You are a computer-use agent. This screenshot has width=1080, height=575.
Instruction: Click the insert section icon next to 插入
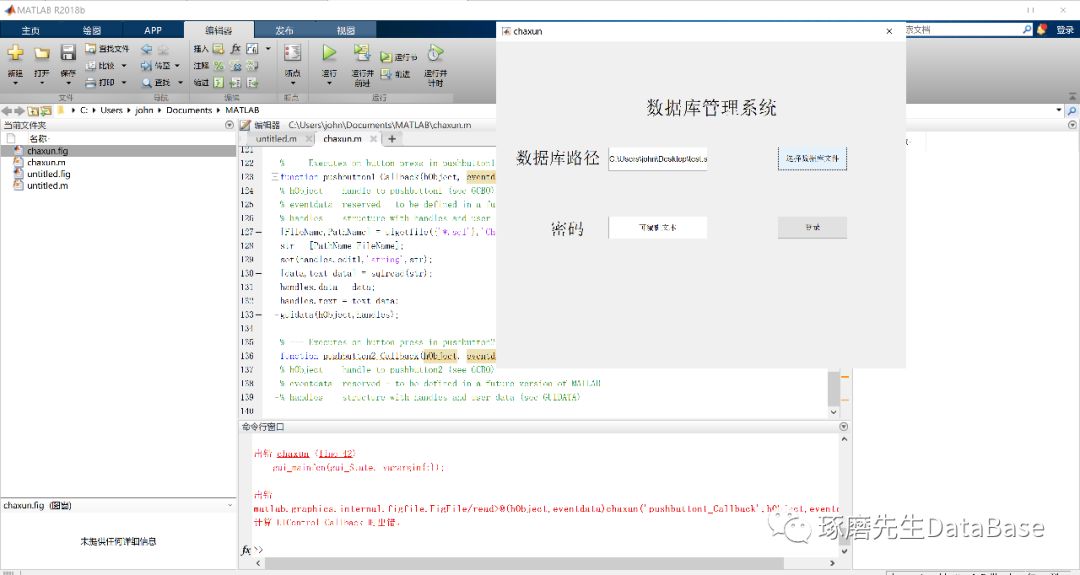point(218,49)
